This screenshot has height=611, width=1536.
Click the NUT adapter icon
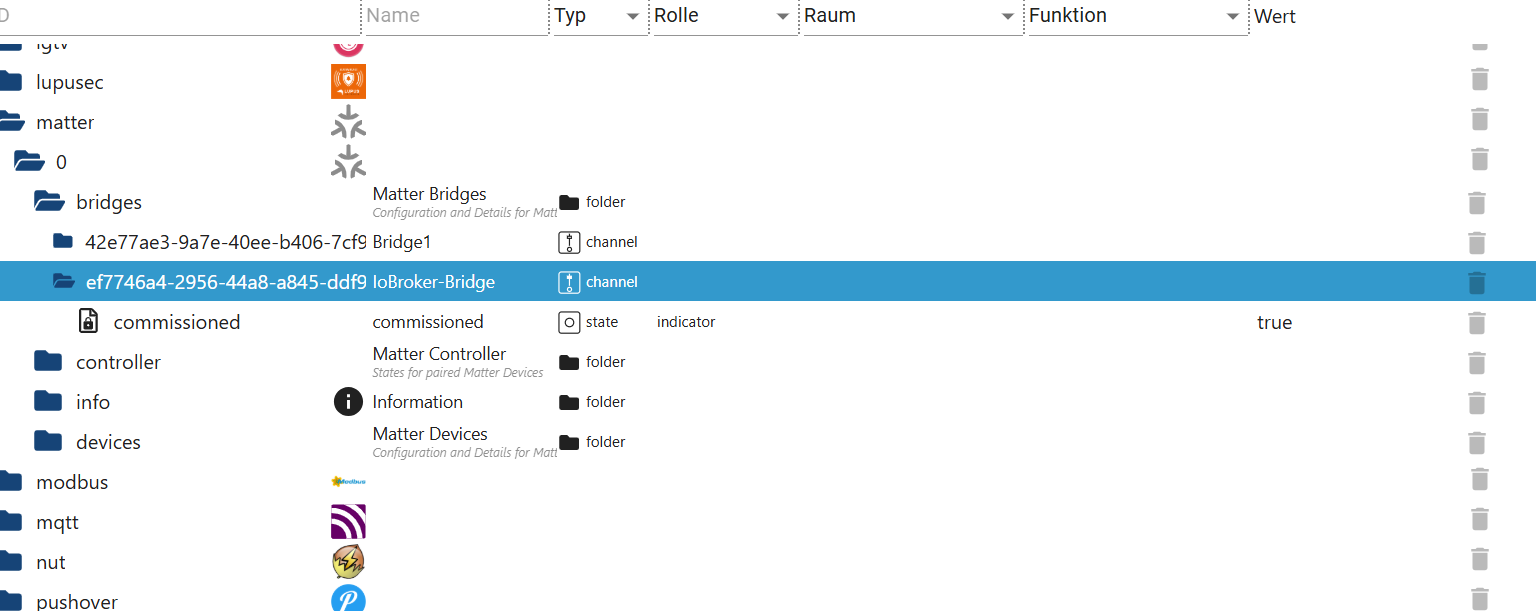(348, 561)
